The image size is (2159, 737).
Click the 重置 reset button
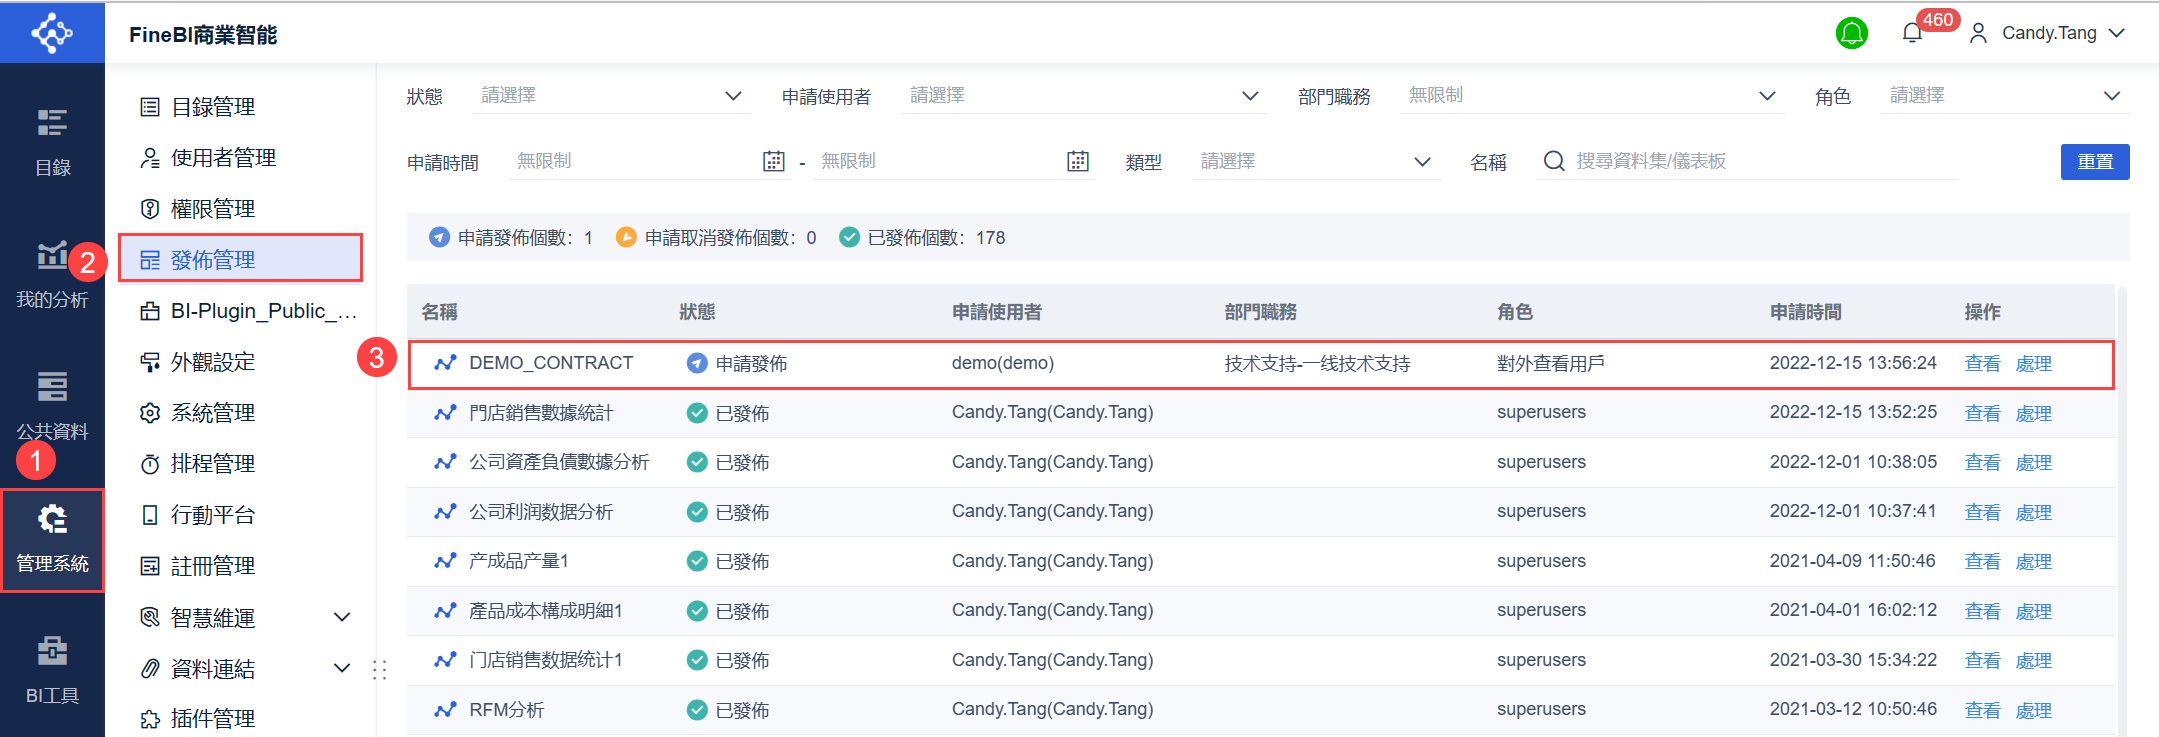[2095, 162]
